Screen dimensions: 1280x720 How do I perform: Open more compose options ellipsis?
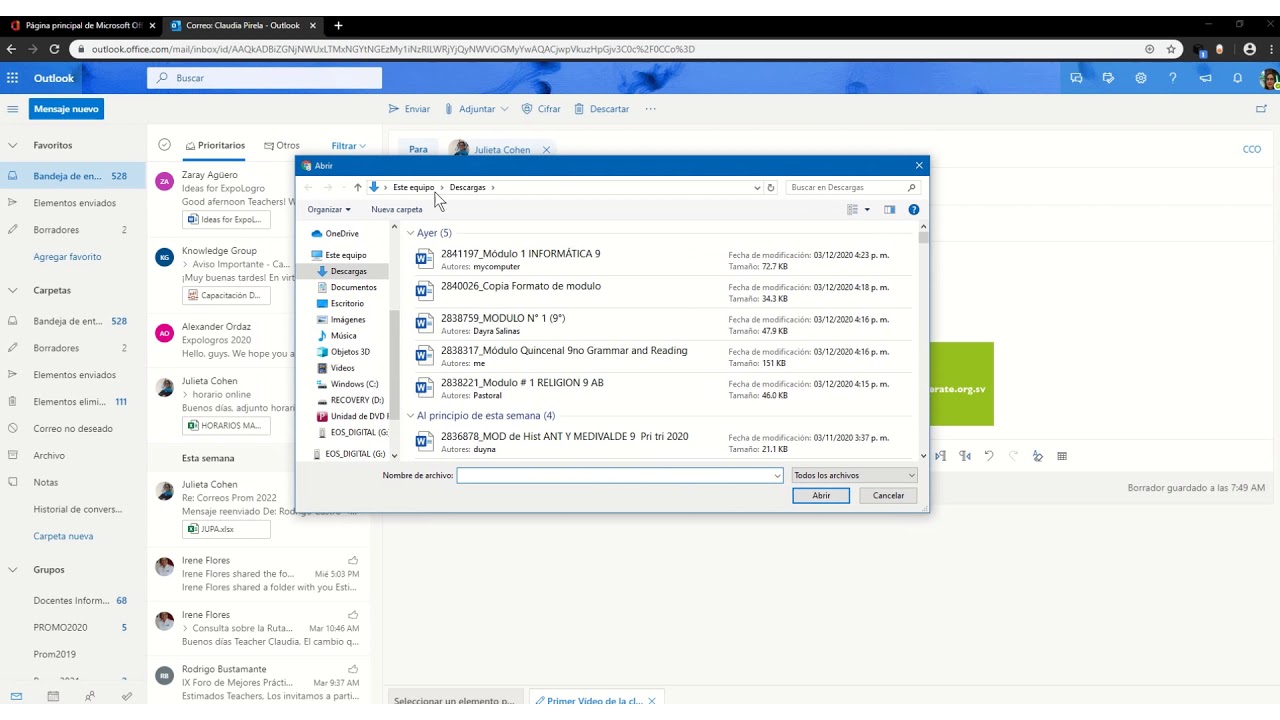coord(650,109)
